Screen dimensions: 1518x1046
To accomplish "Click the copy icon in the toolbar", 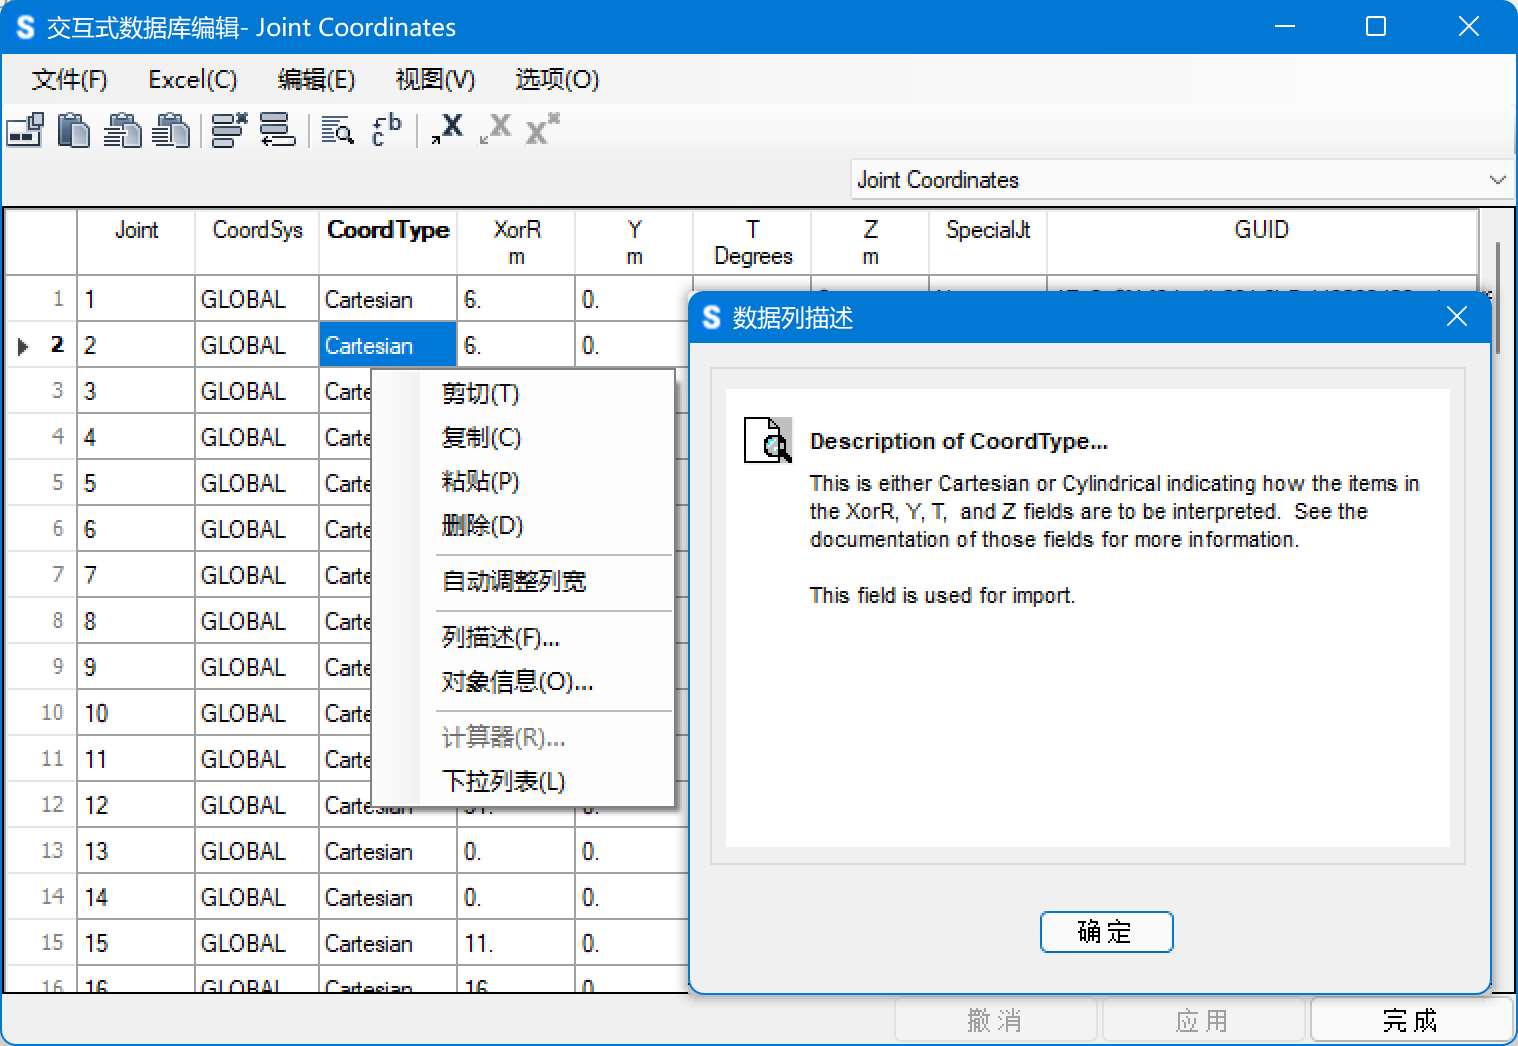I will [25, 130].
